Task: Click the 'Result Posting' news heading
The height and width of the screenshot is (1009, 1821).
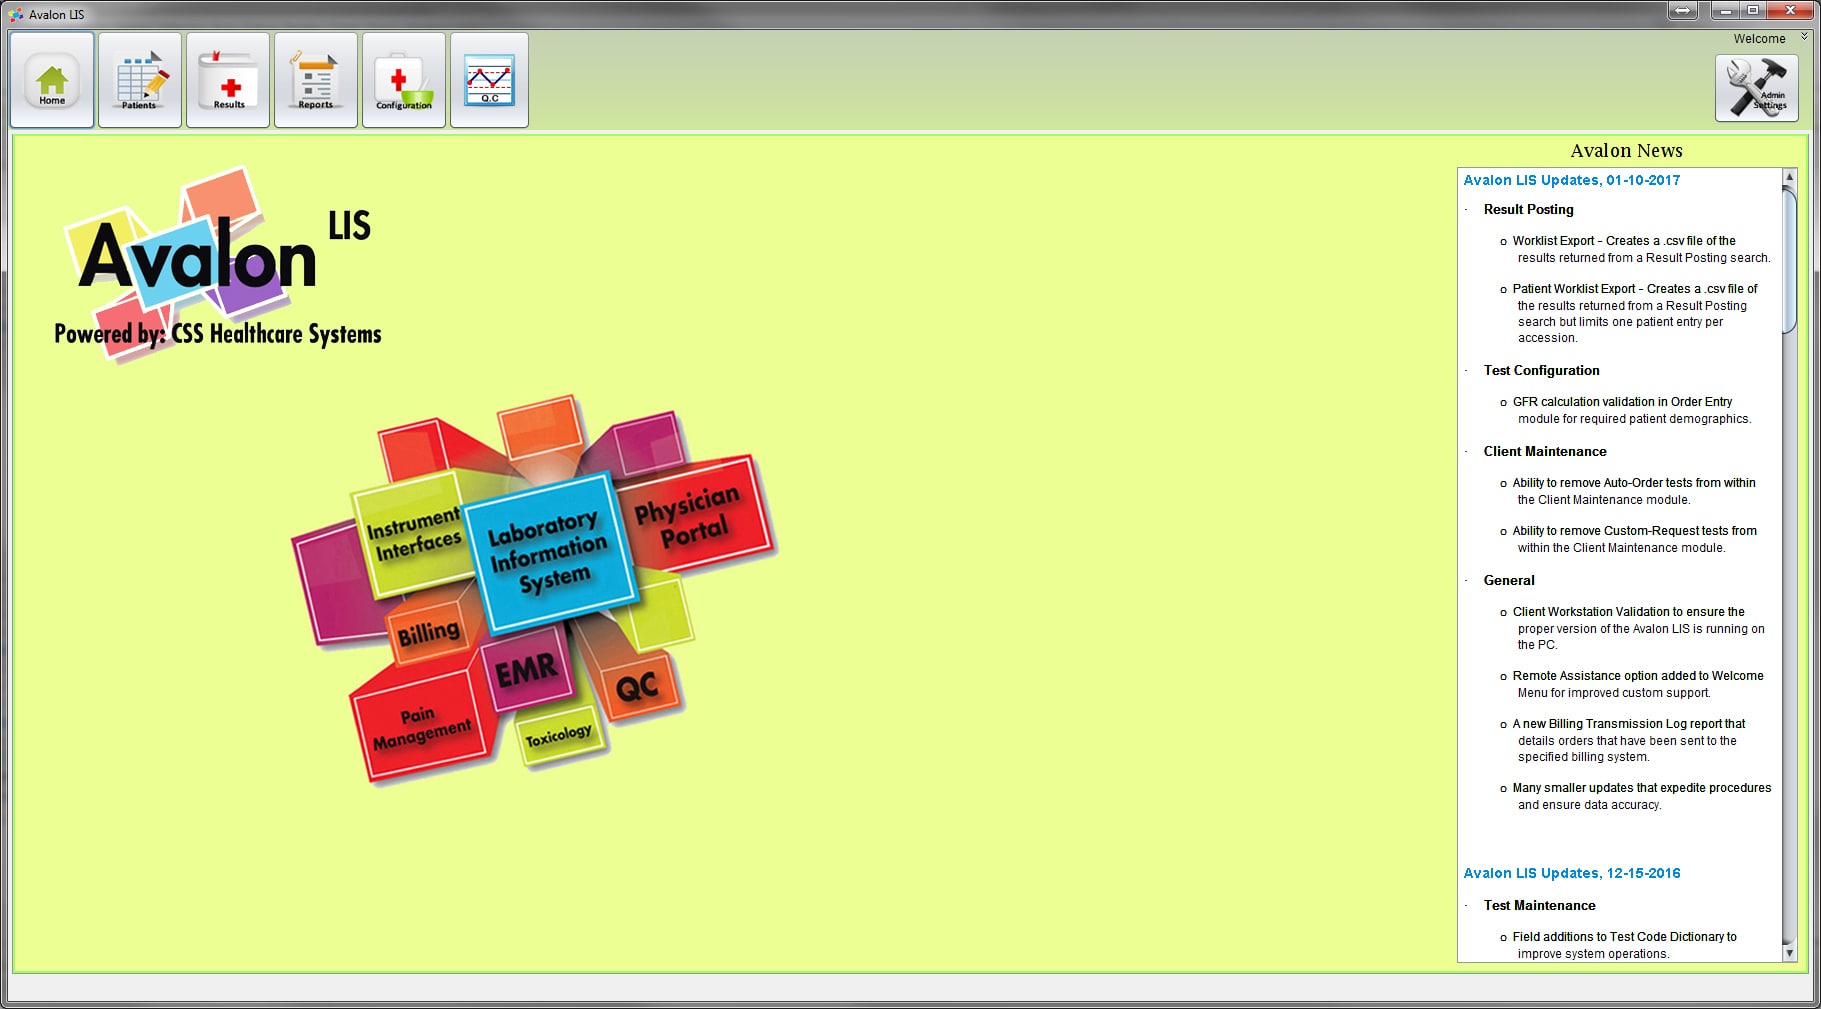Action: 1528,209
